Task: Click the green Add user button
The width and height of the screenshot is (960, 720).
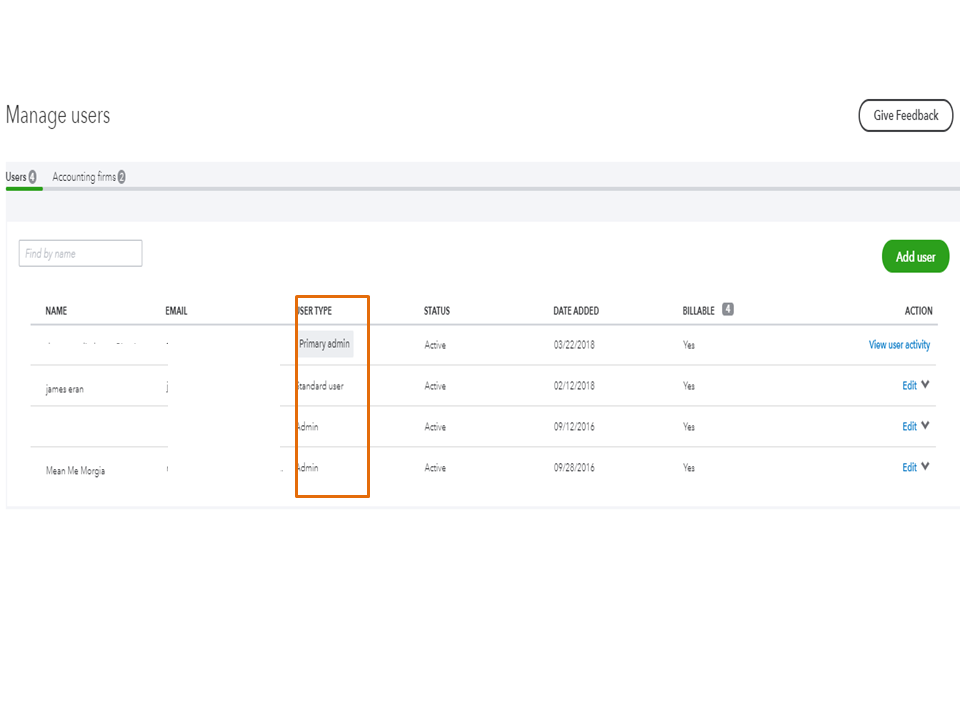Action: coord(914,256)
